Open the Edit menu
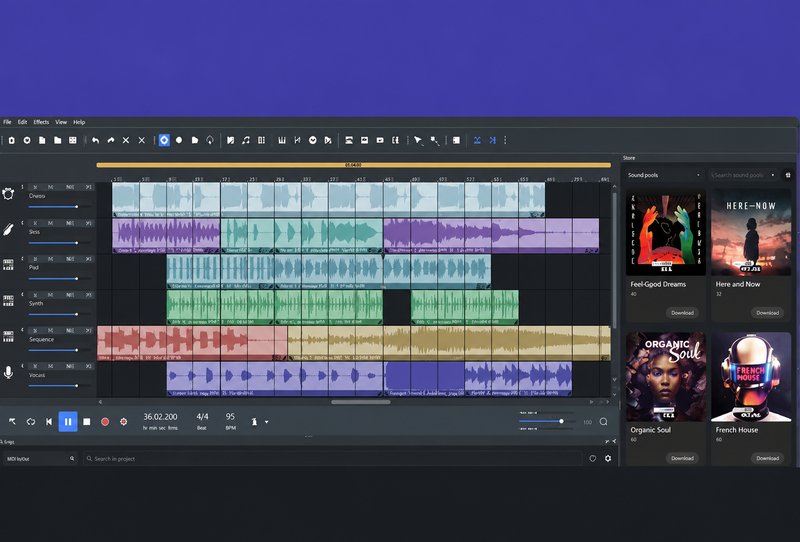This screenshot has height=542, width=800. 22,122
